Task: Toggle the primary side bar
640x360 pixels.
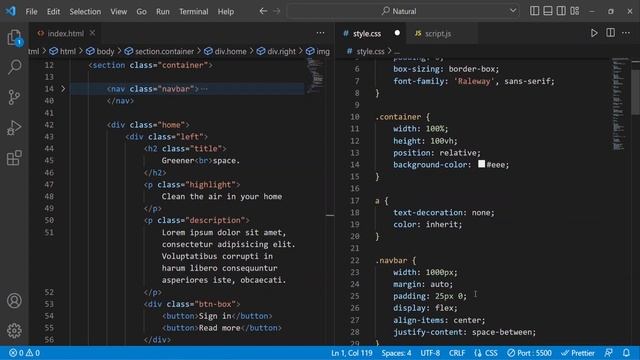Action: pos(534,11)
